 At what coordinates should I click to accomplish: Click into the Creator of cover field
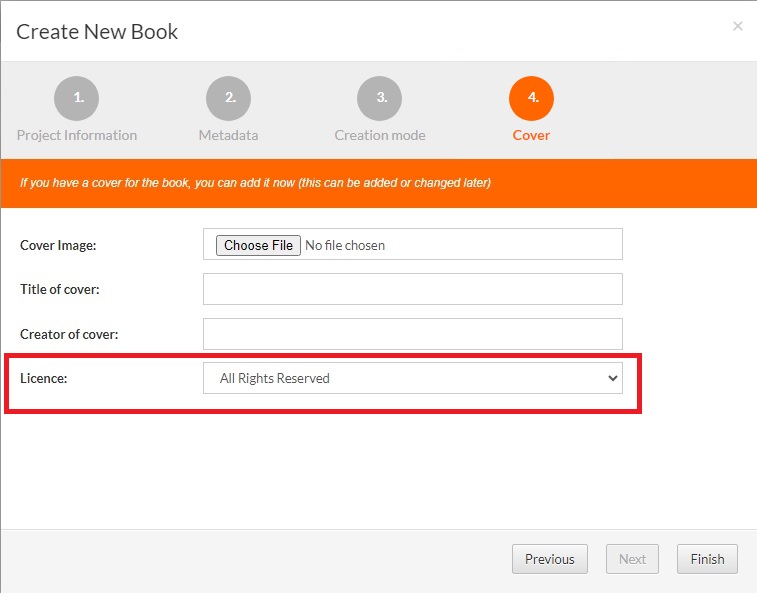(412, 334)
